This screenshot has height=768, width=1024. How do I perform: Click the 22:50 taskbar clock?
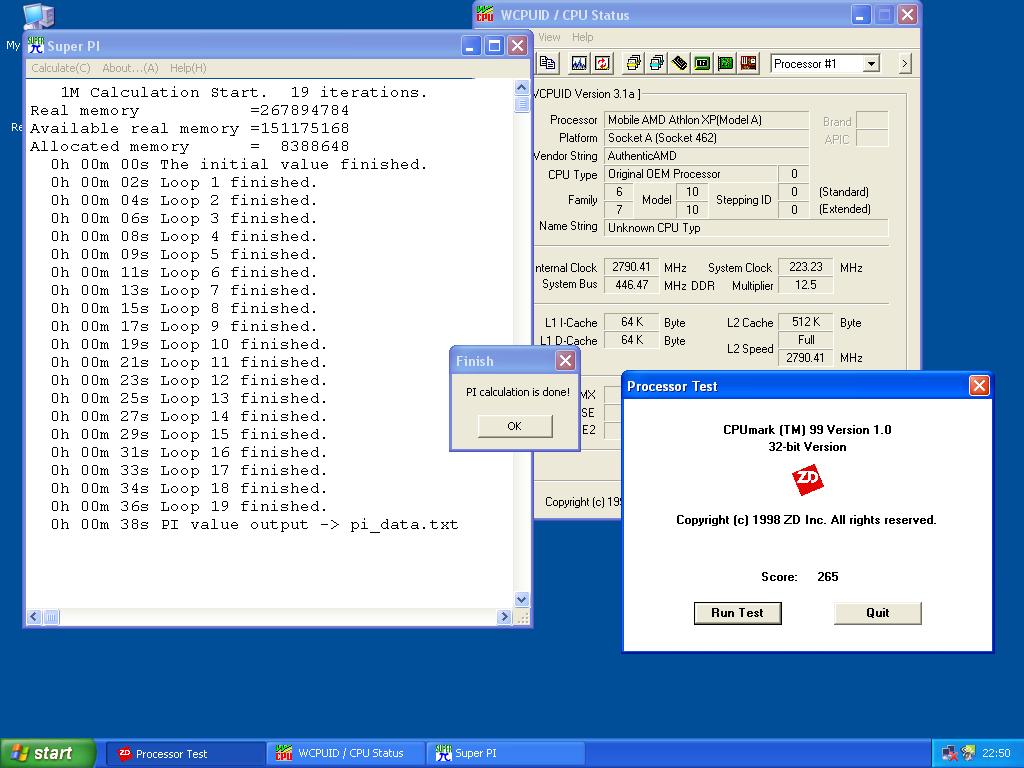(996, 754)
